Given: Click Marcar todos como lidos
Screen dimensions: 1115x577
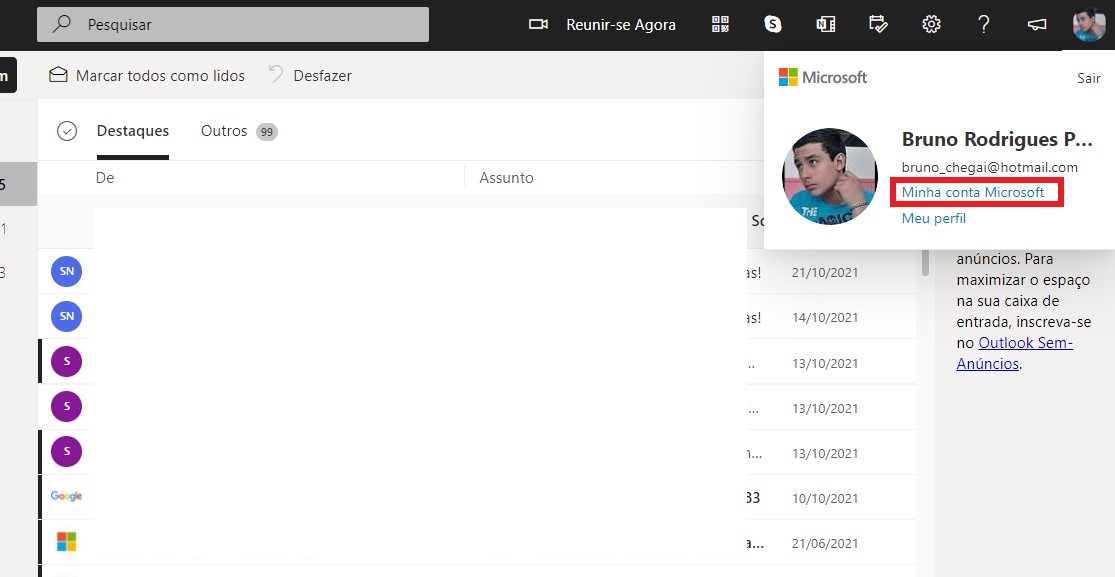Looking at the screenshot, I should click(x=160, y=75).
